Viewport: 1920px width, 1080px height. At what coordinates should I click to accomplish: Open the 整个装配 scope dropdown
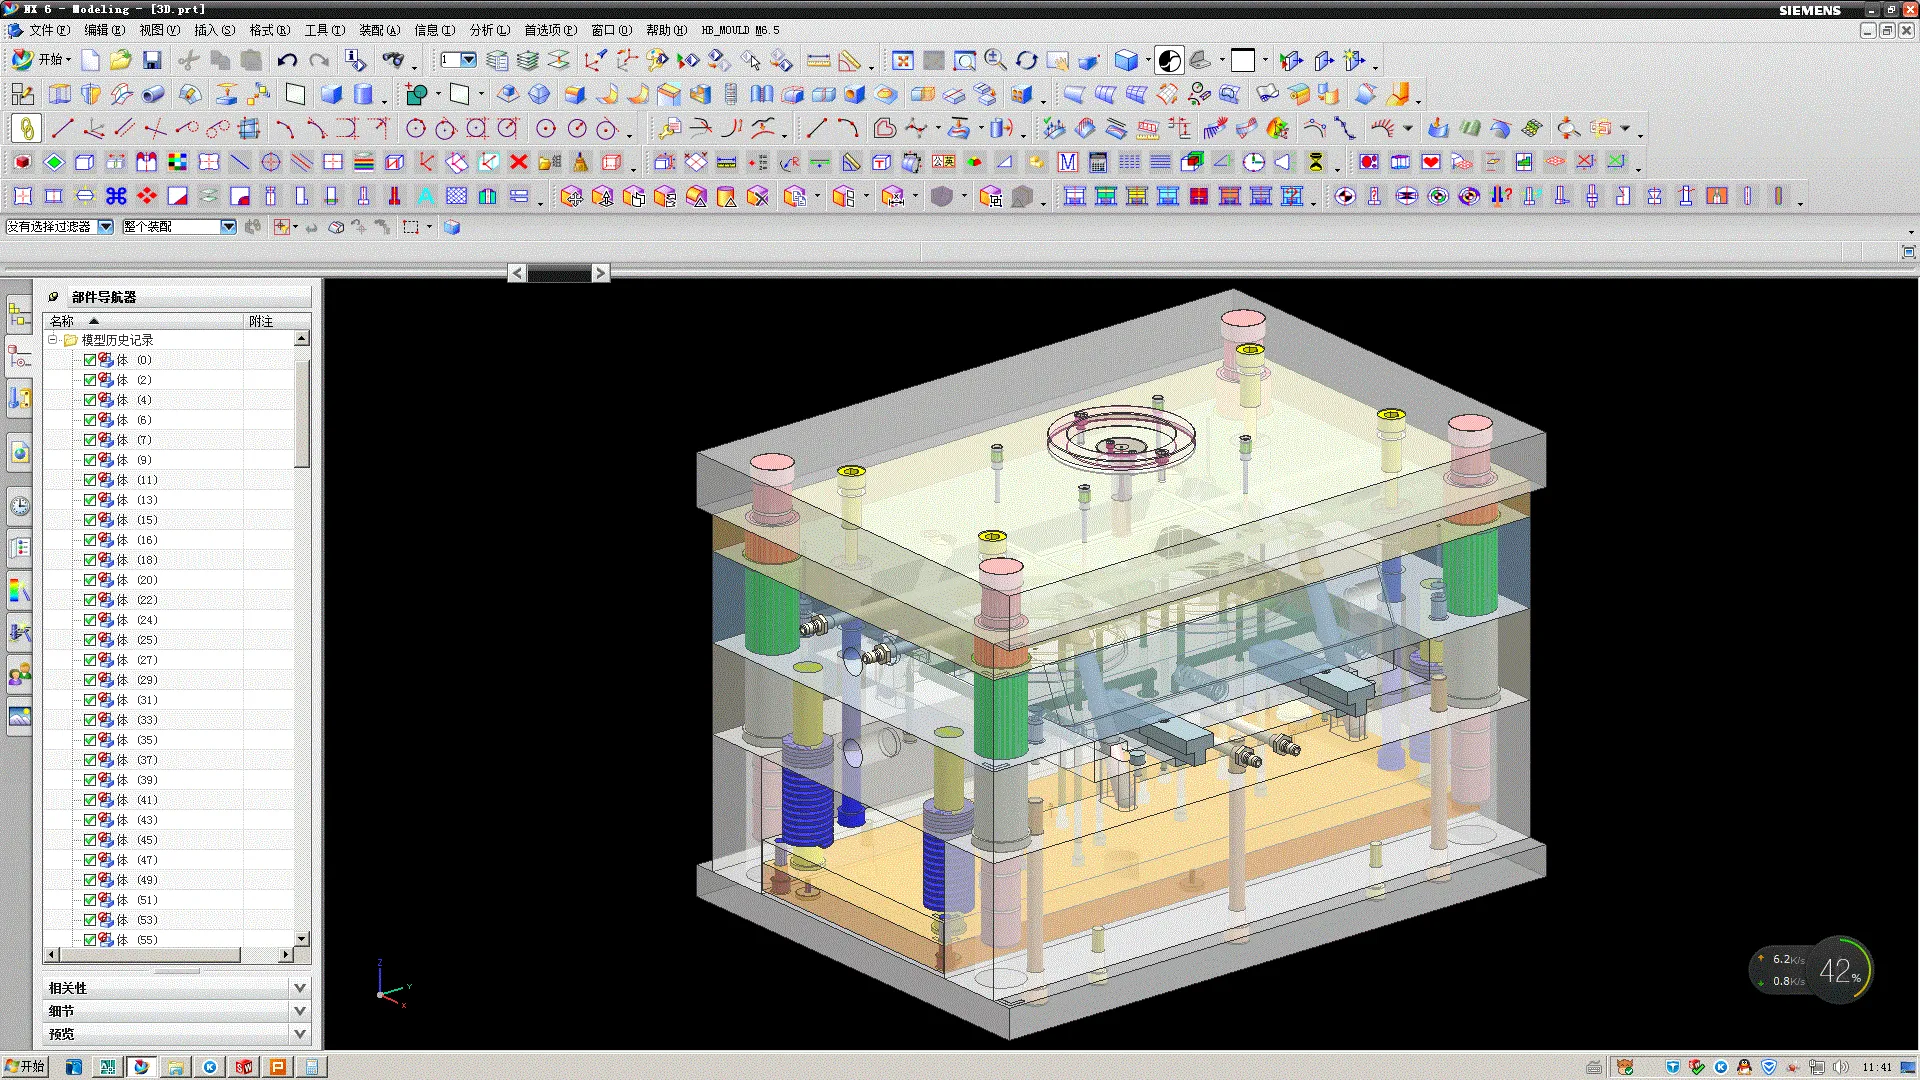coord(228,227)
